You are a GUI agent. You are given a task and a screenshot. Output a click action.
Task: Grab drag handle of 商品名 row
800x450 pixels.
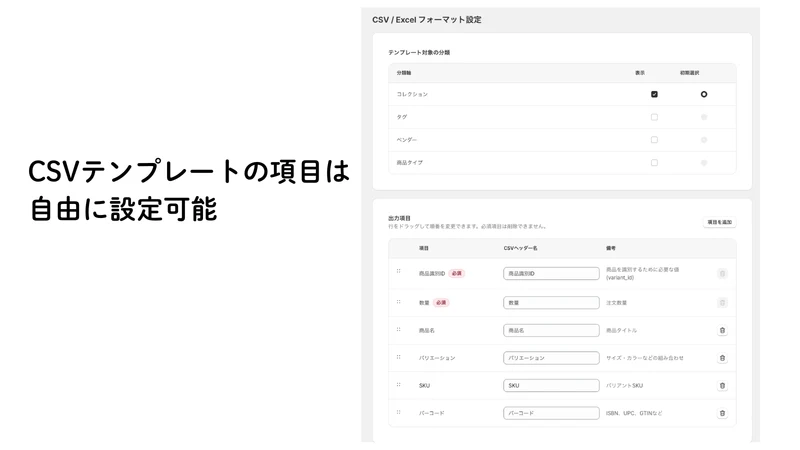point(398,329)
